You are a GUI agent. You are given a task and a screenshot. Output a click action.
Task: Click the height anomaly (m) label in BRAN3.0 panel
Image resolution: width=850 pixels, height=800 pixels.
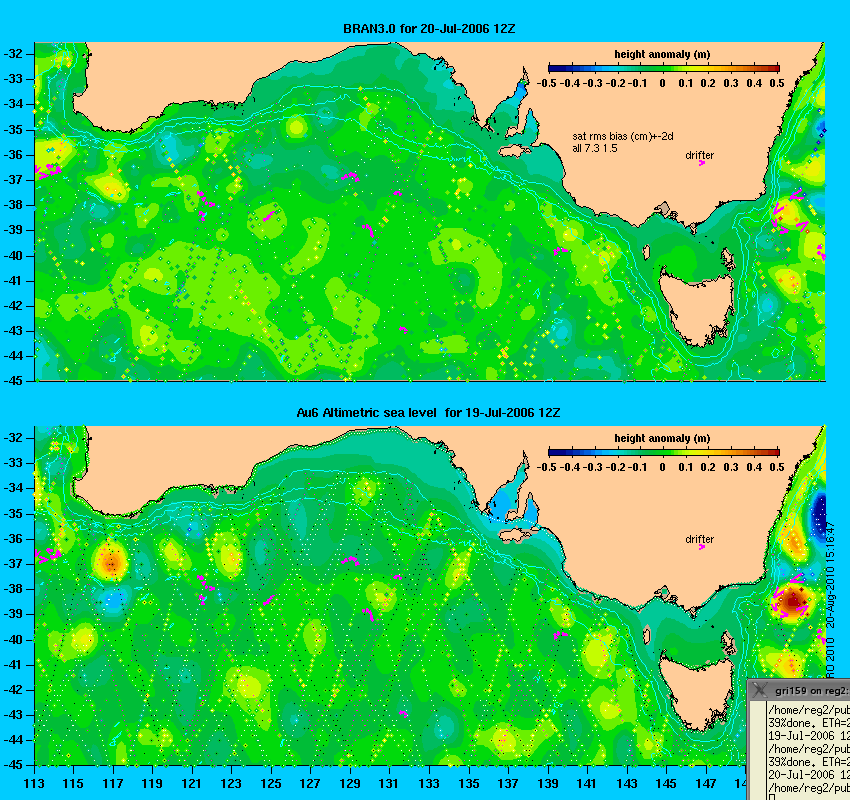point(662,54)
